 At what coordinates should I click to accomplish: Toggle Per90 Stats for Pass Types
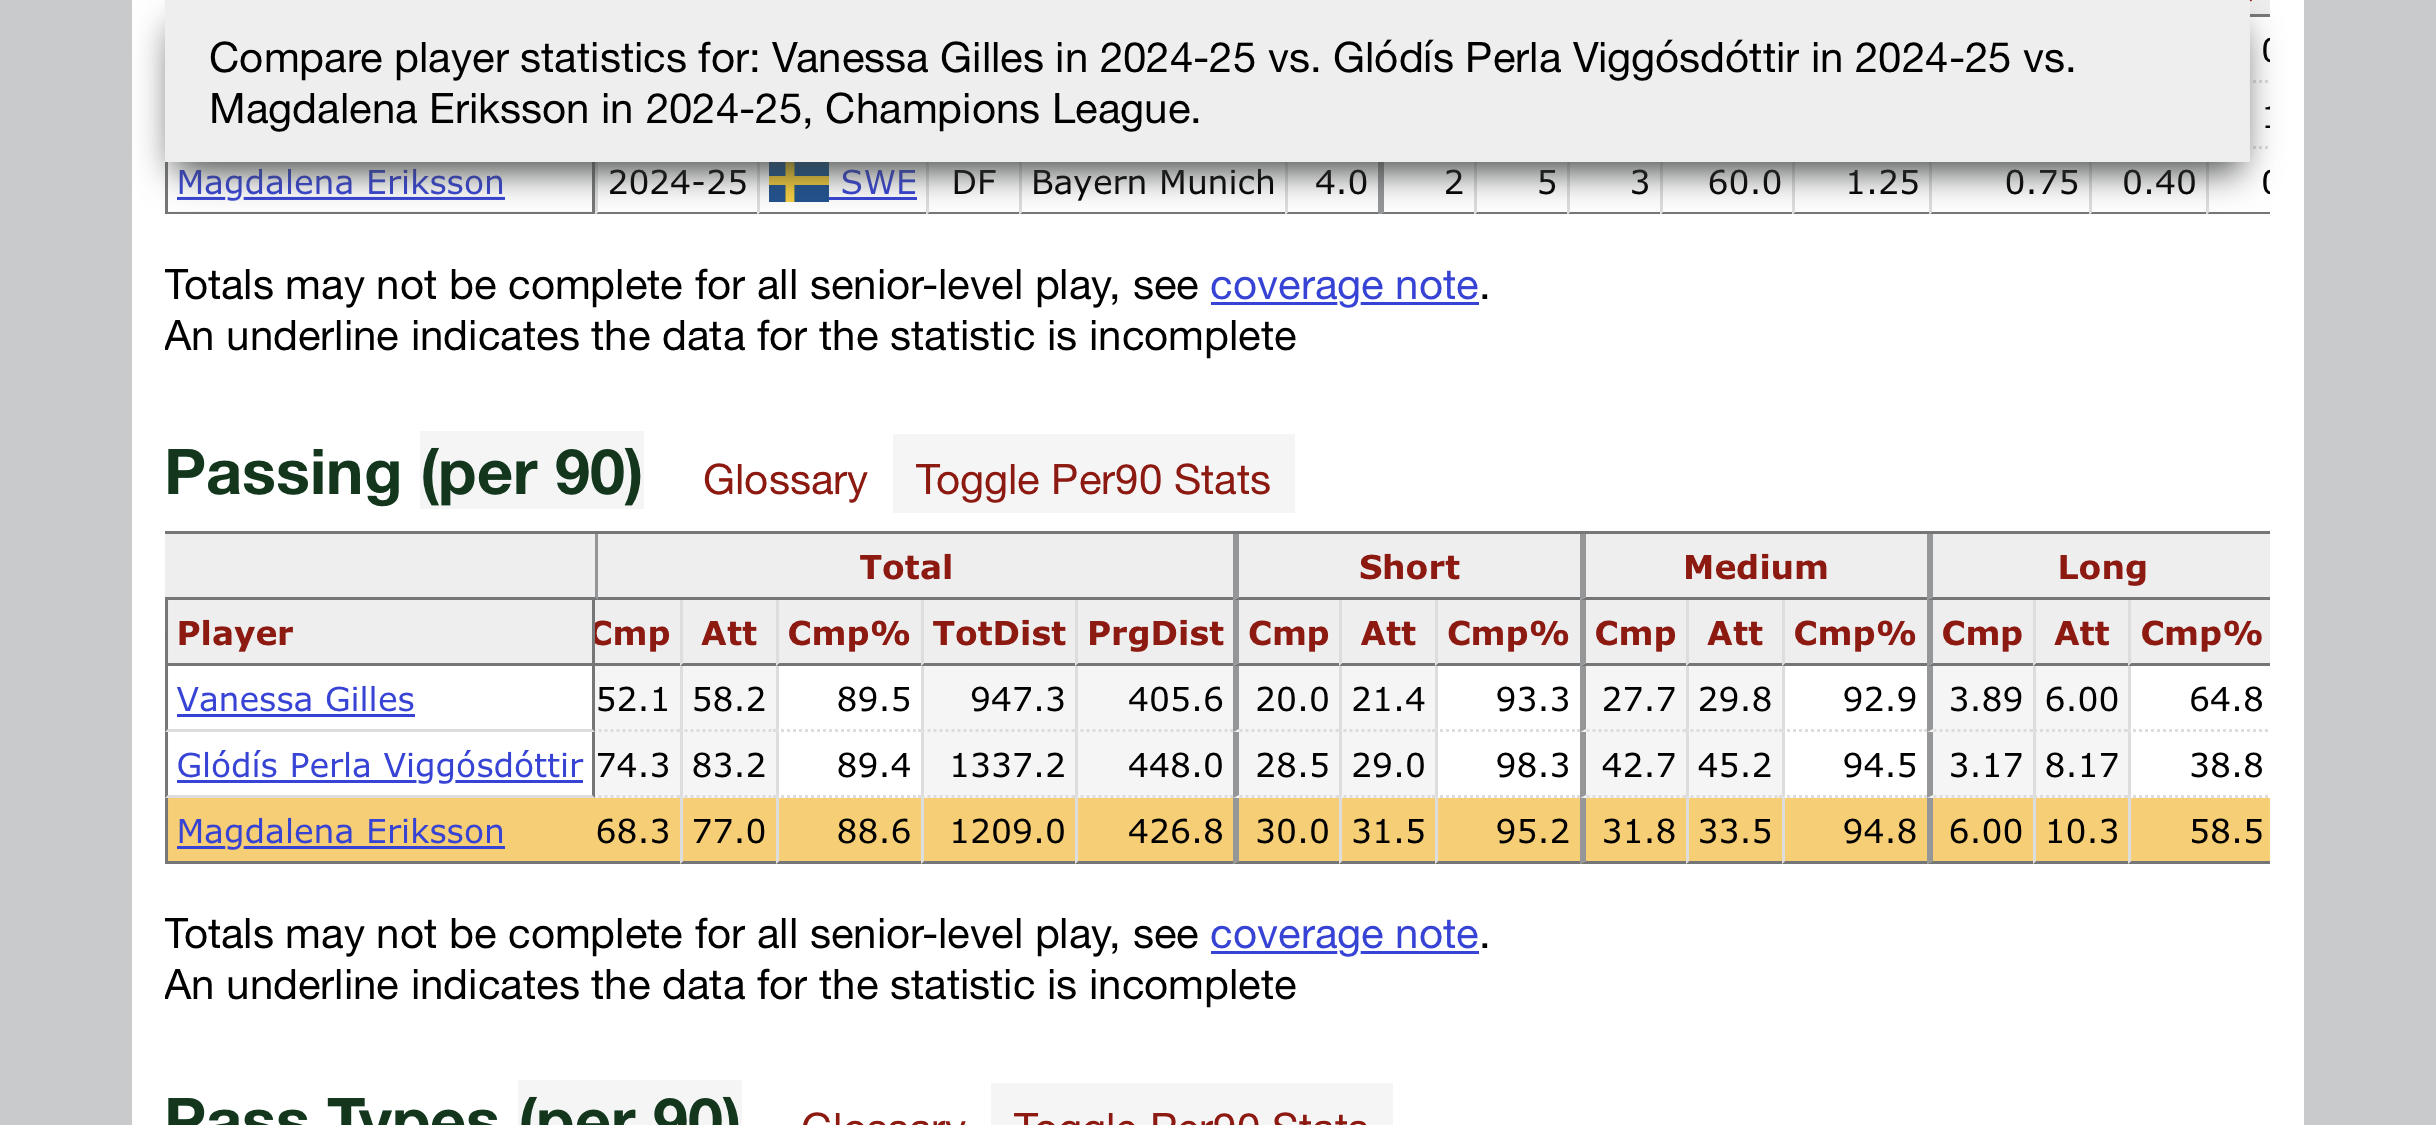coord(1191,1110)
